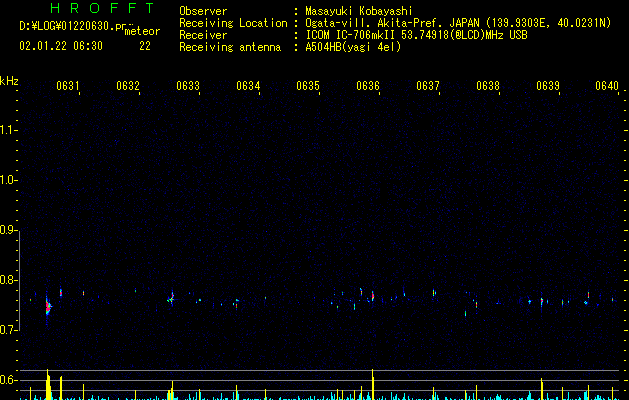
Task: Click the 'Observer' field label
Action: (203, 11)
